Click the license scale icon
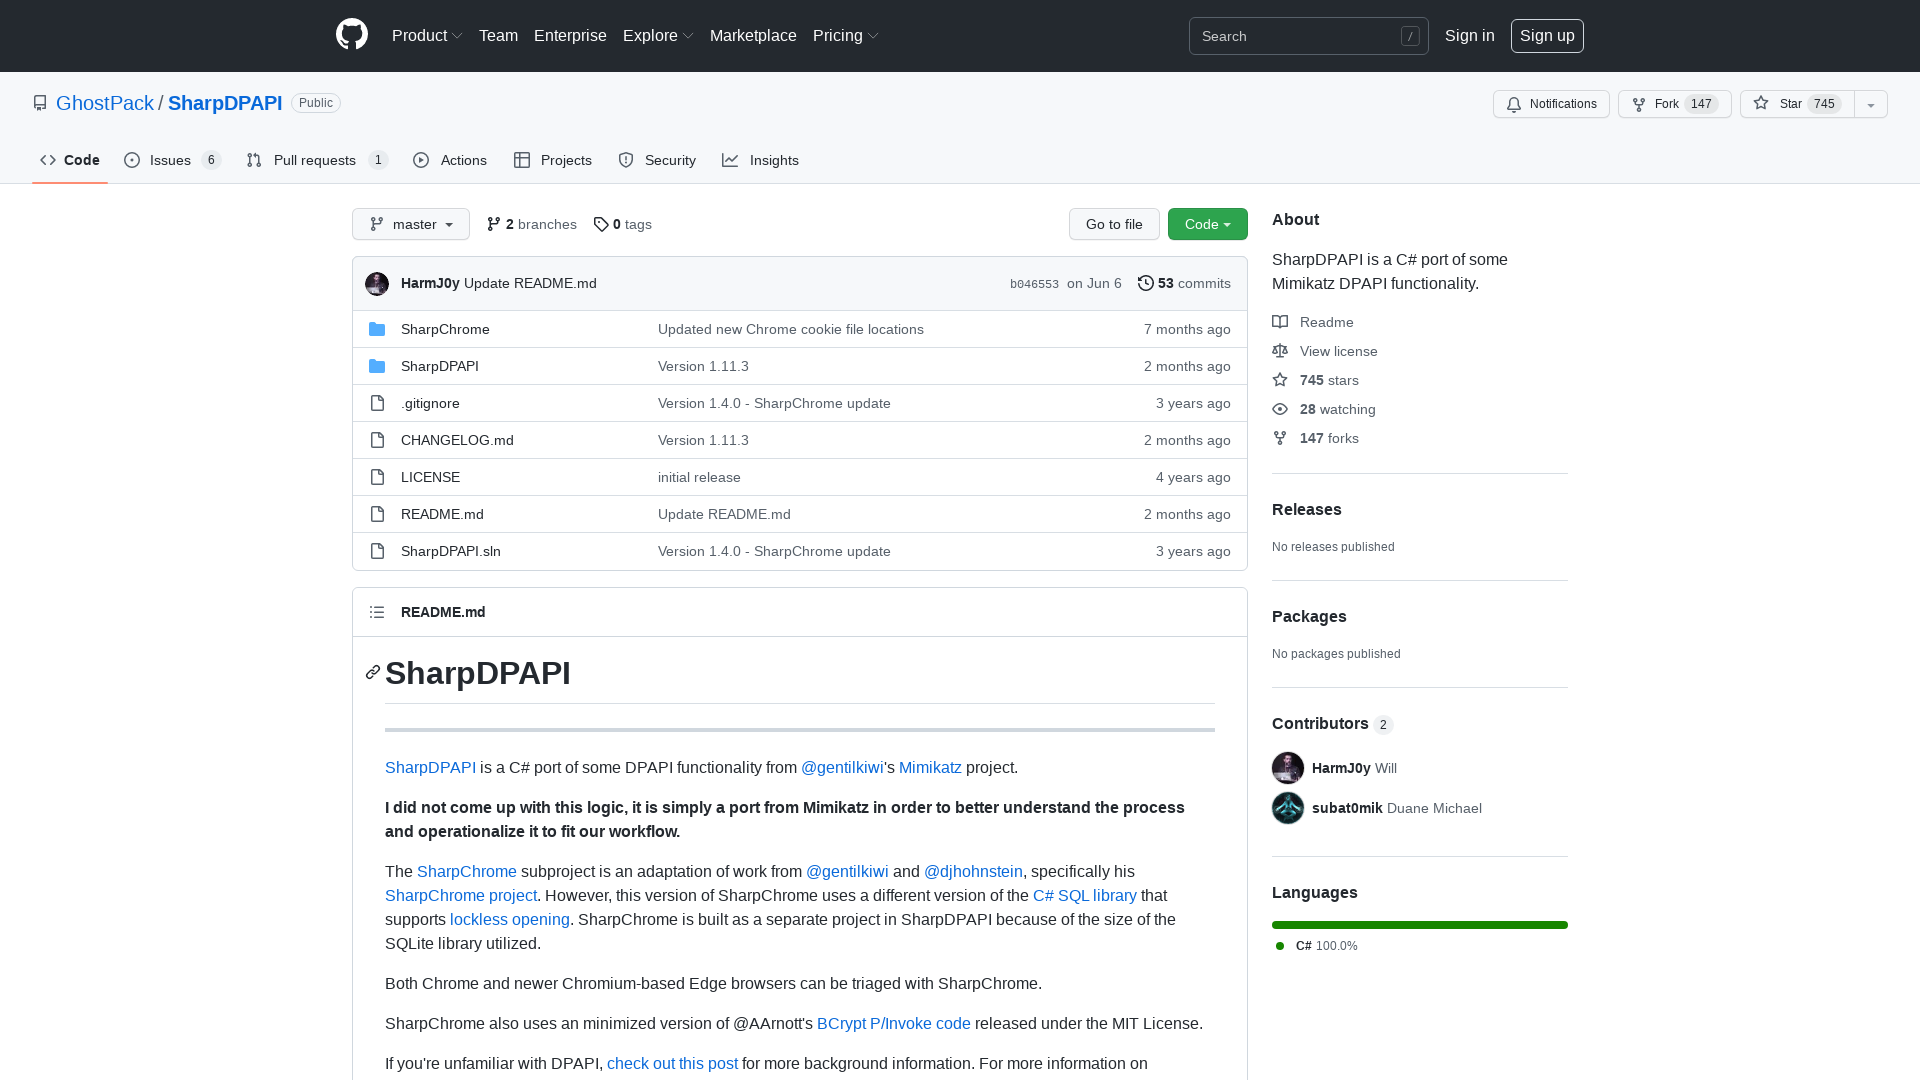Image resolution: width=1920 pixels, height=1080 pixels. click(x=1280, y=351)
